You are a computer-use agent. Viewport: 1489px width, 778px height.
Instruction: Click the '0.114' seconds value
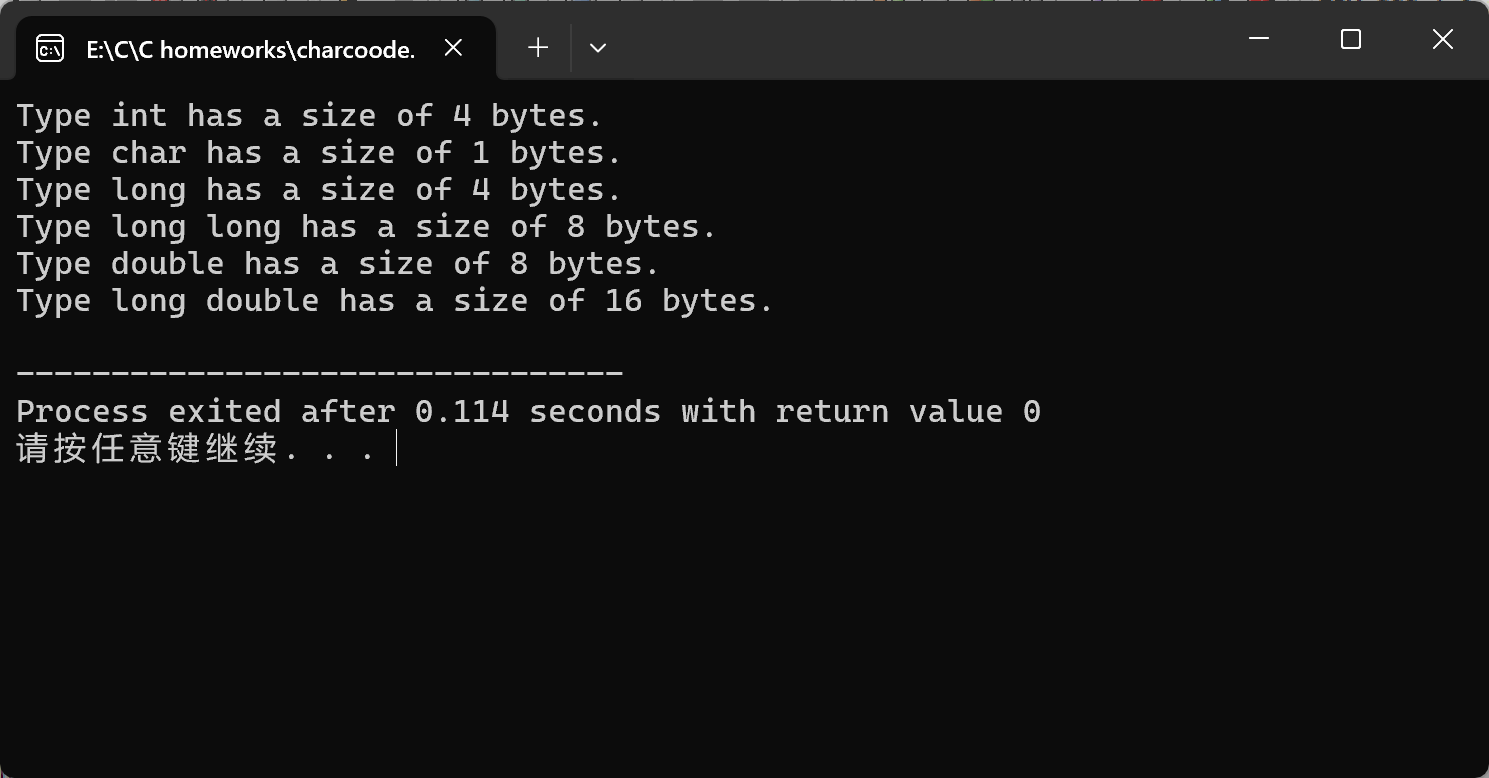[x=462, y=412]
